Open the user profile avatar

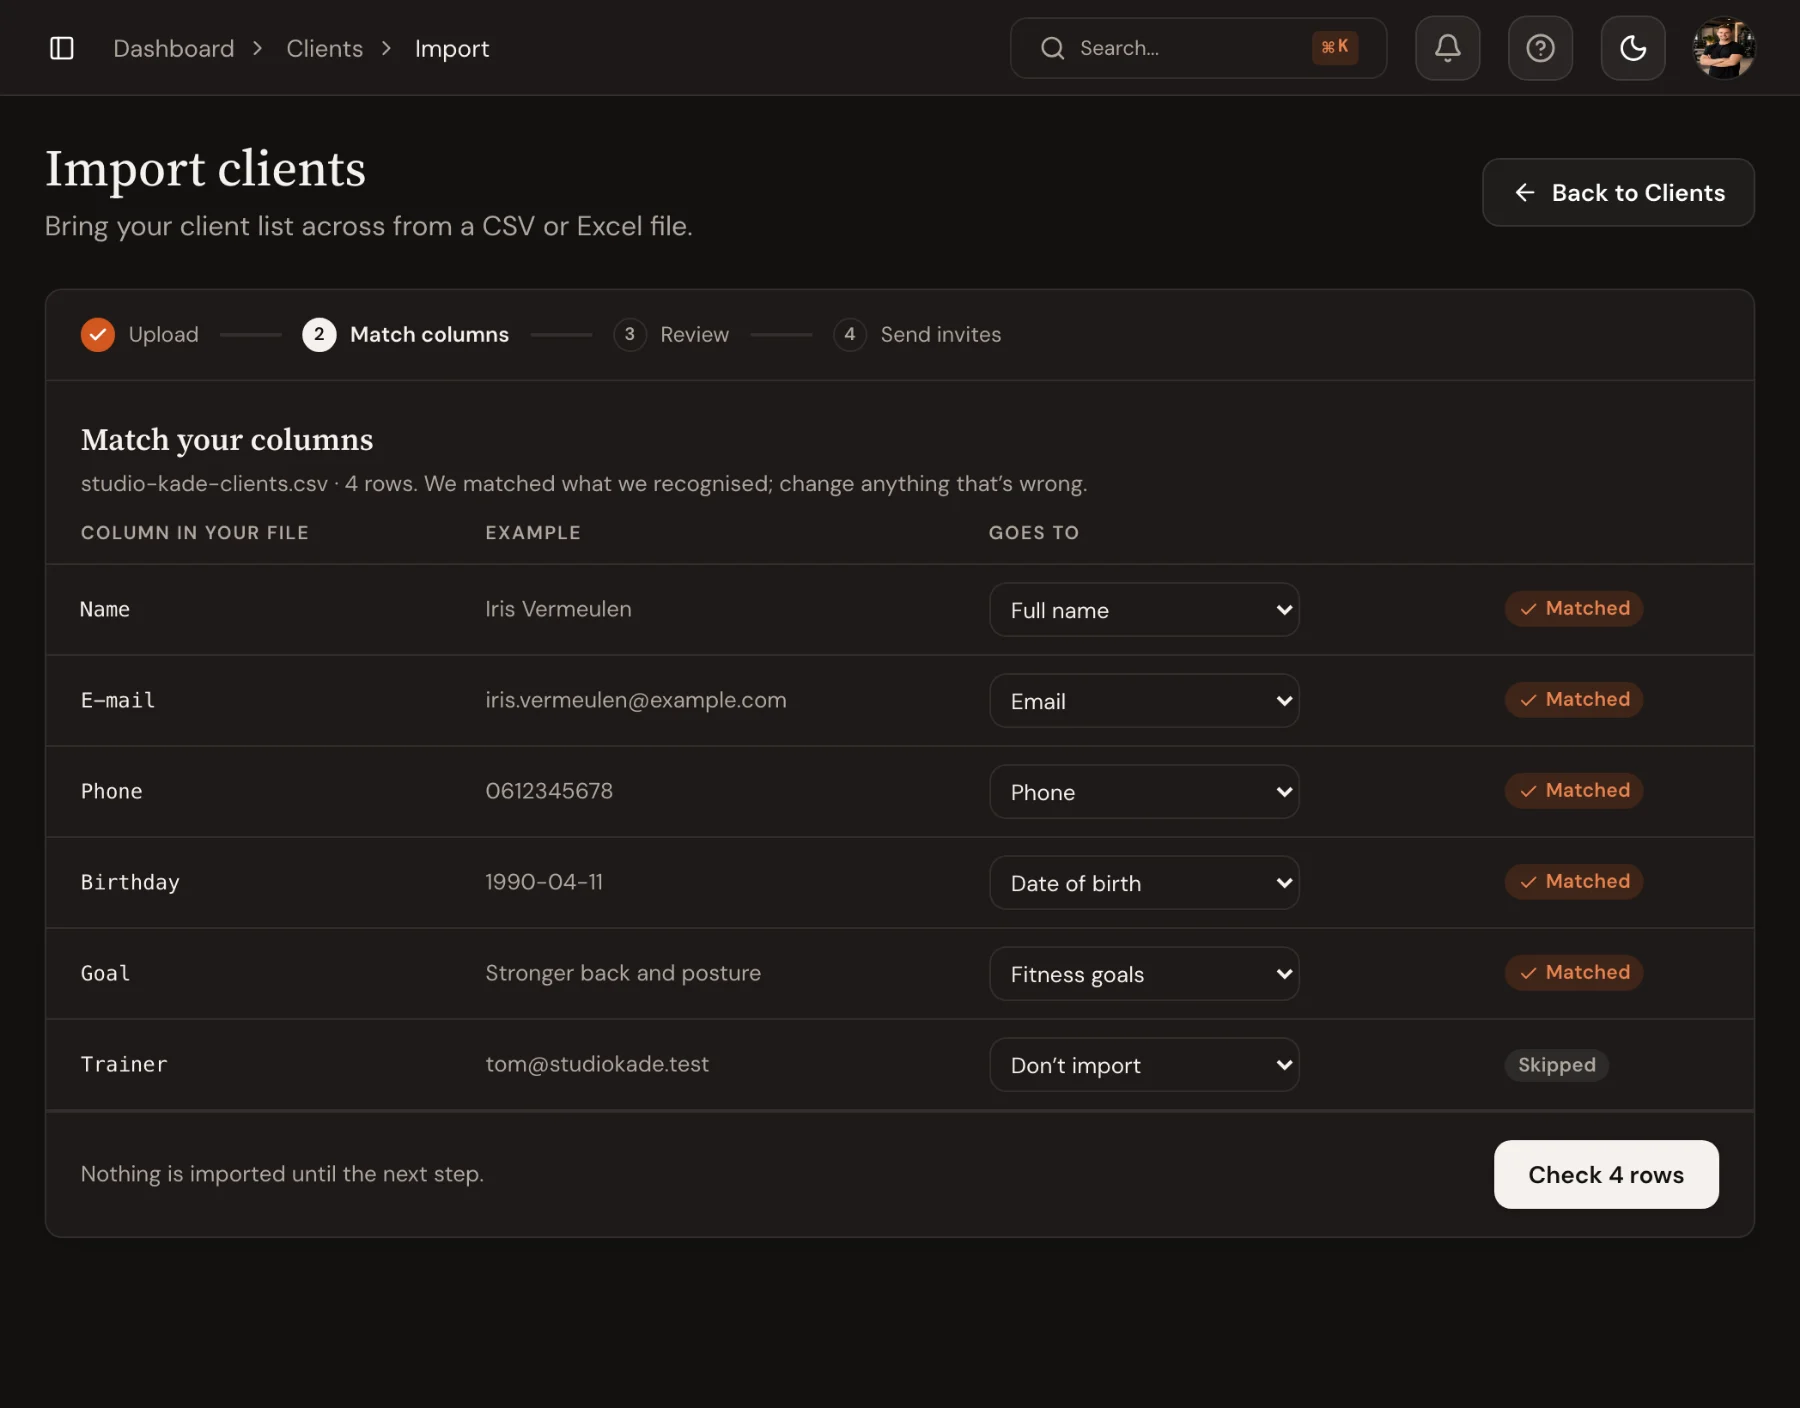click(1723, 48)
